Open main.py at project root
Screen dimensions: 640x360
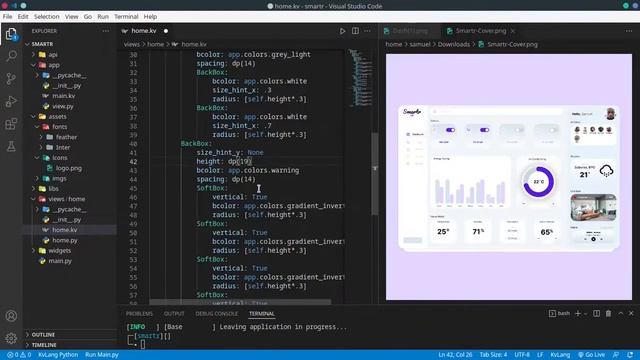(x=60, y=261)
